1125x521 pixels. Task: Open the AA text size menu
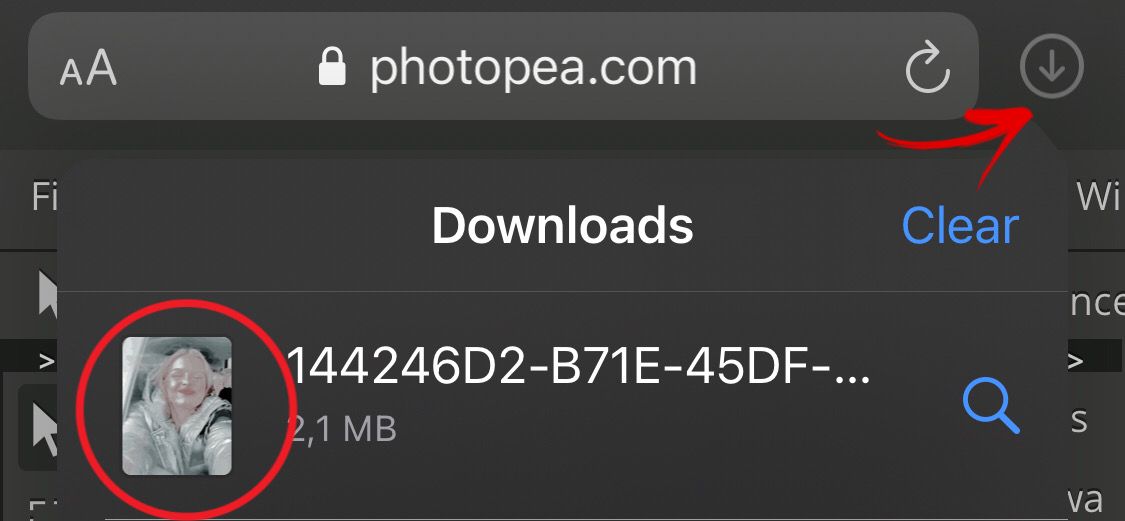88,69
